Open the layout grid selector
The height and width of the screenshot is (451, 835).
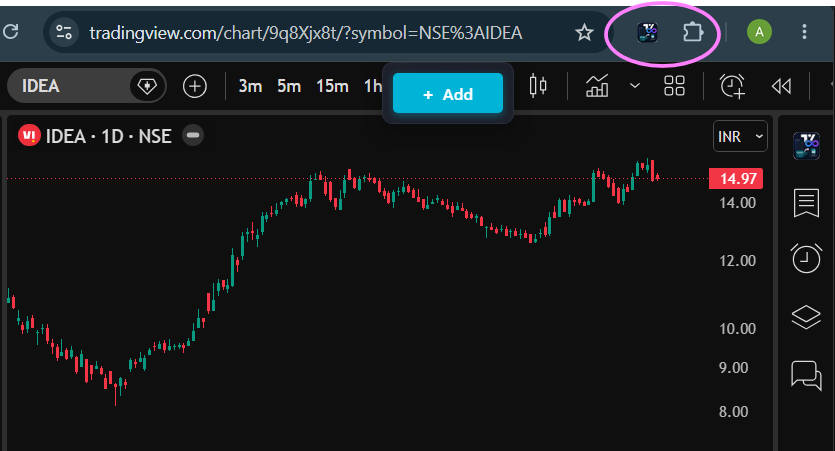tap(674, 86)
